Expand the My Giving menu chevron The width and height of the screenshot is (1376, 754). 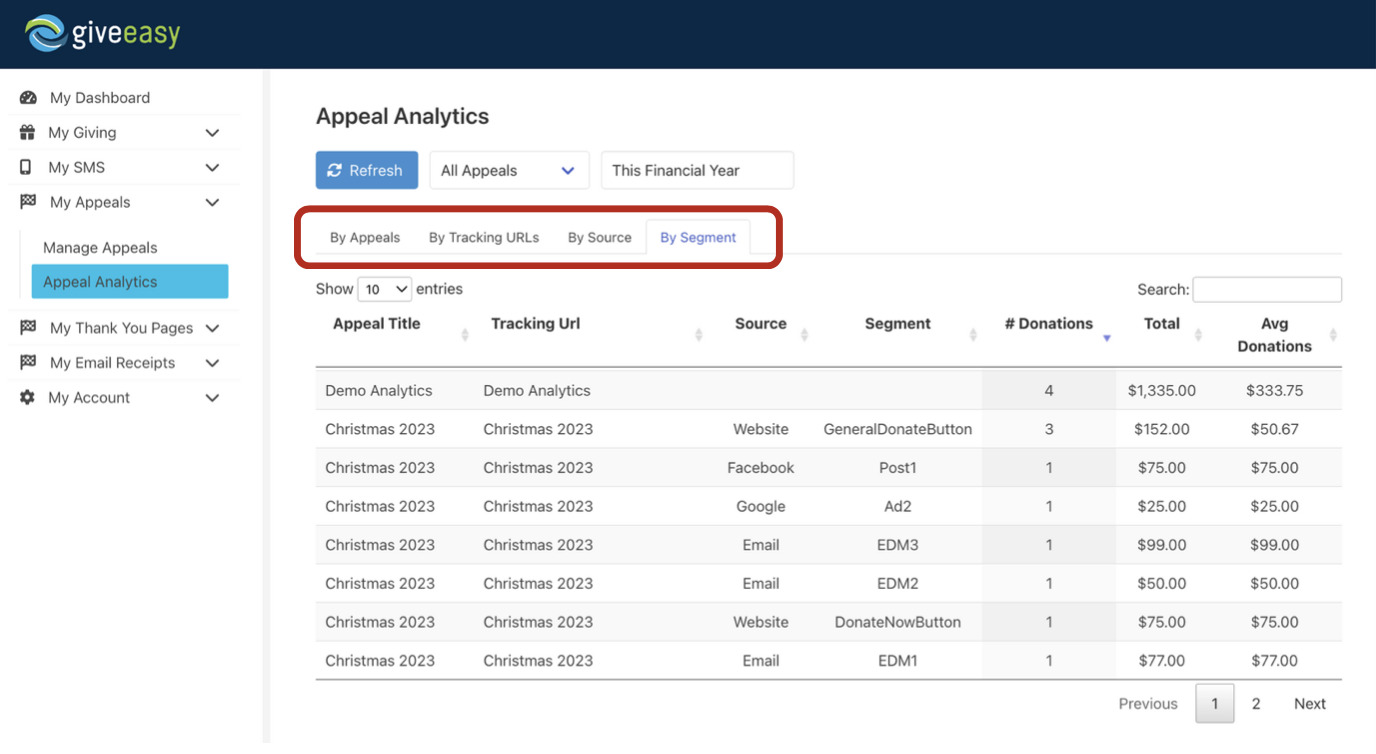(x=212, y=133)
